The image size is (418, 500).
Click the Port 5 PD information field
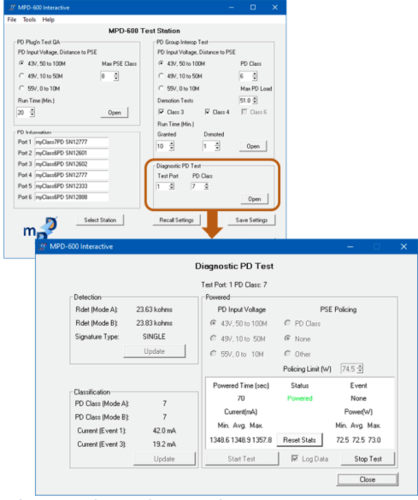72,186
